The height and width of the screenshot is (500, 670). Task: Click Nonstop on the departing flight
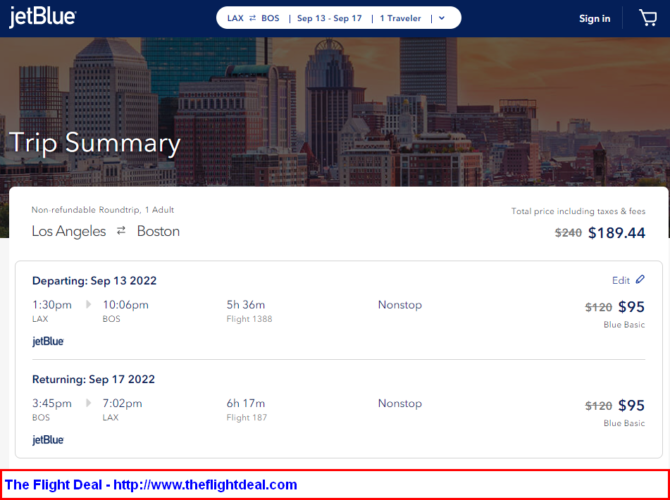(x=400, y=305)
